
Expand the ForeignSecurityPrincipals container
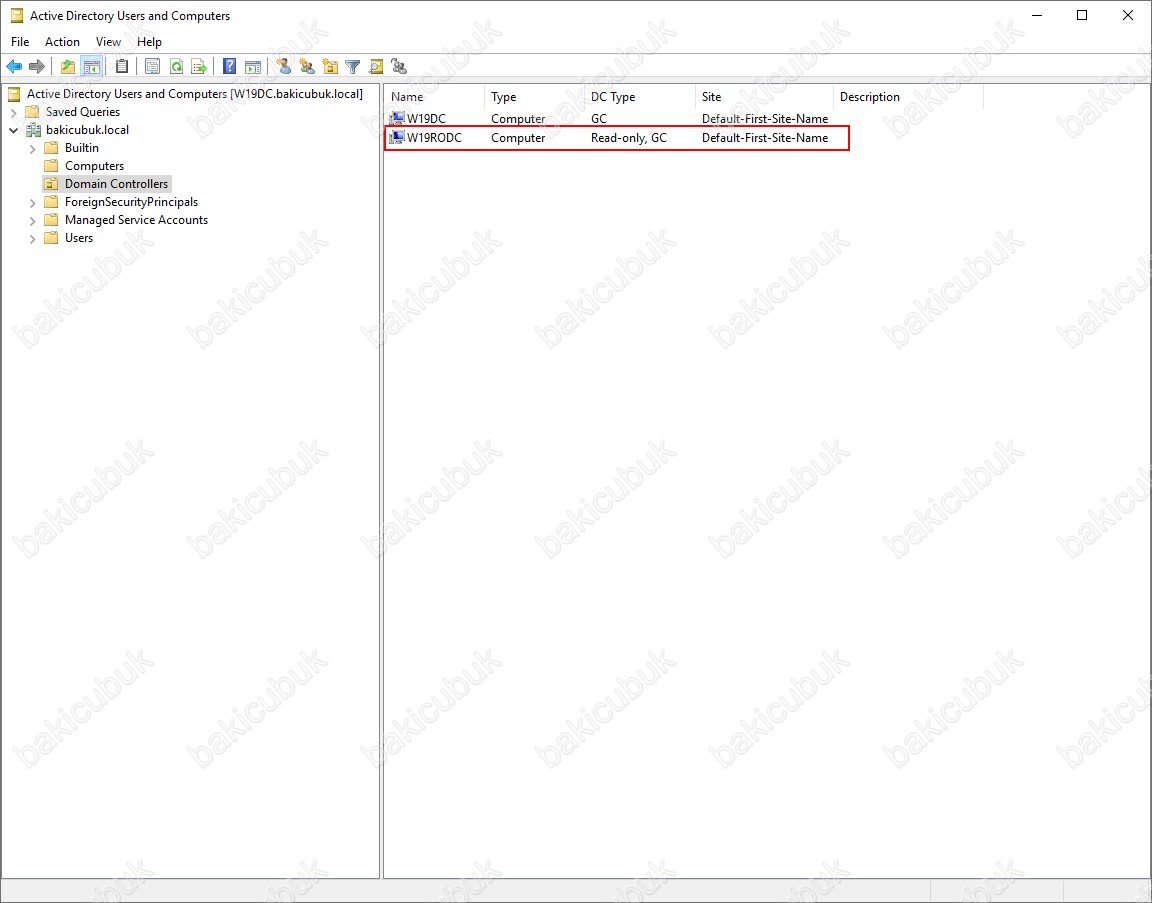(x=32, y=202)
